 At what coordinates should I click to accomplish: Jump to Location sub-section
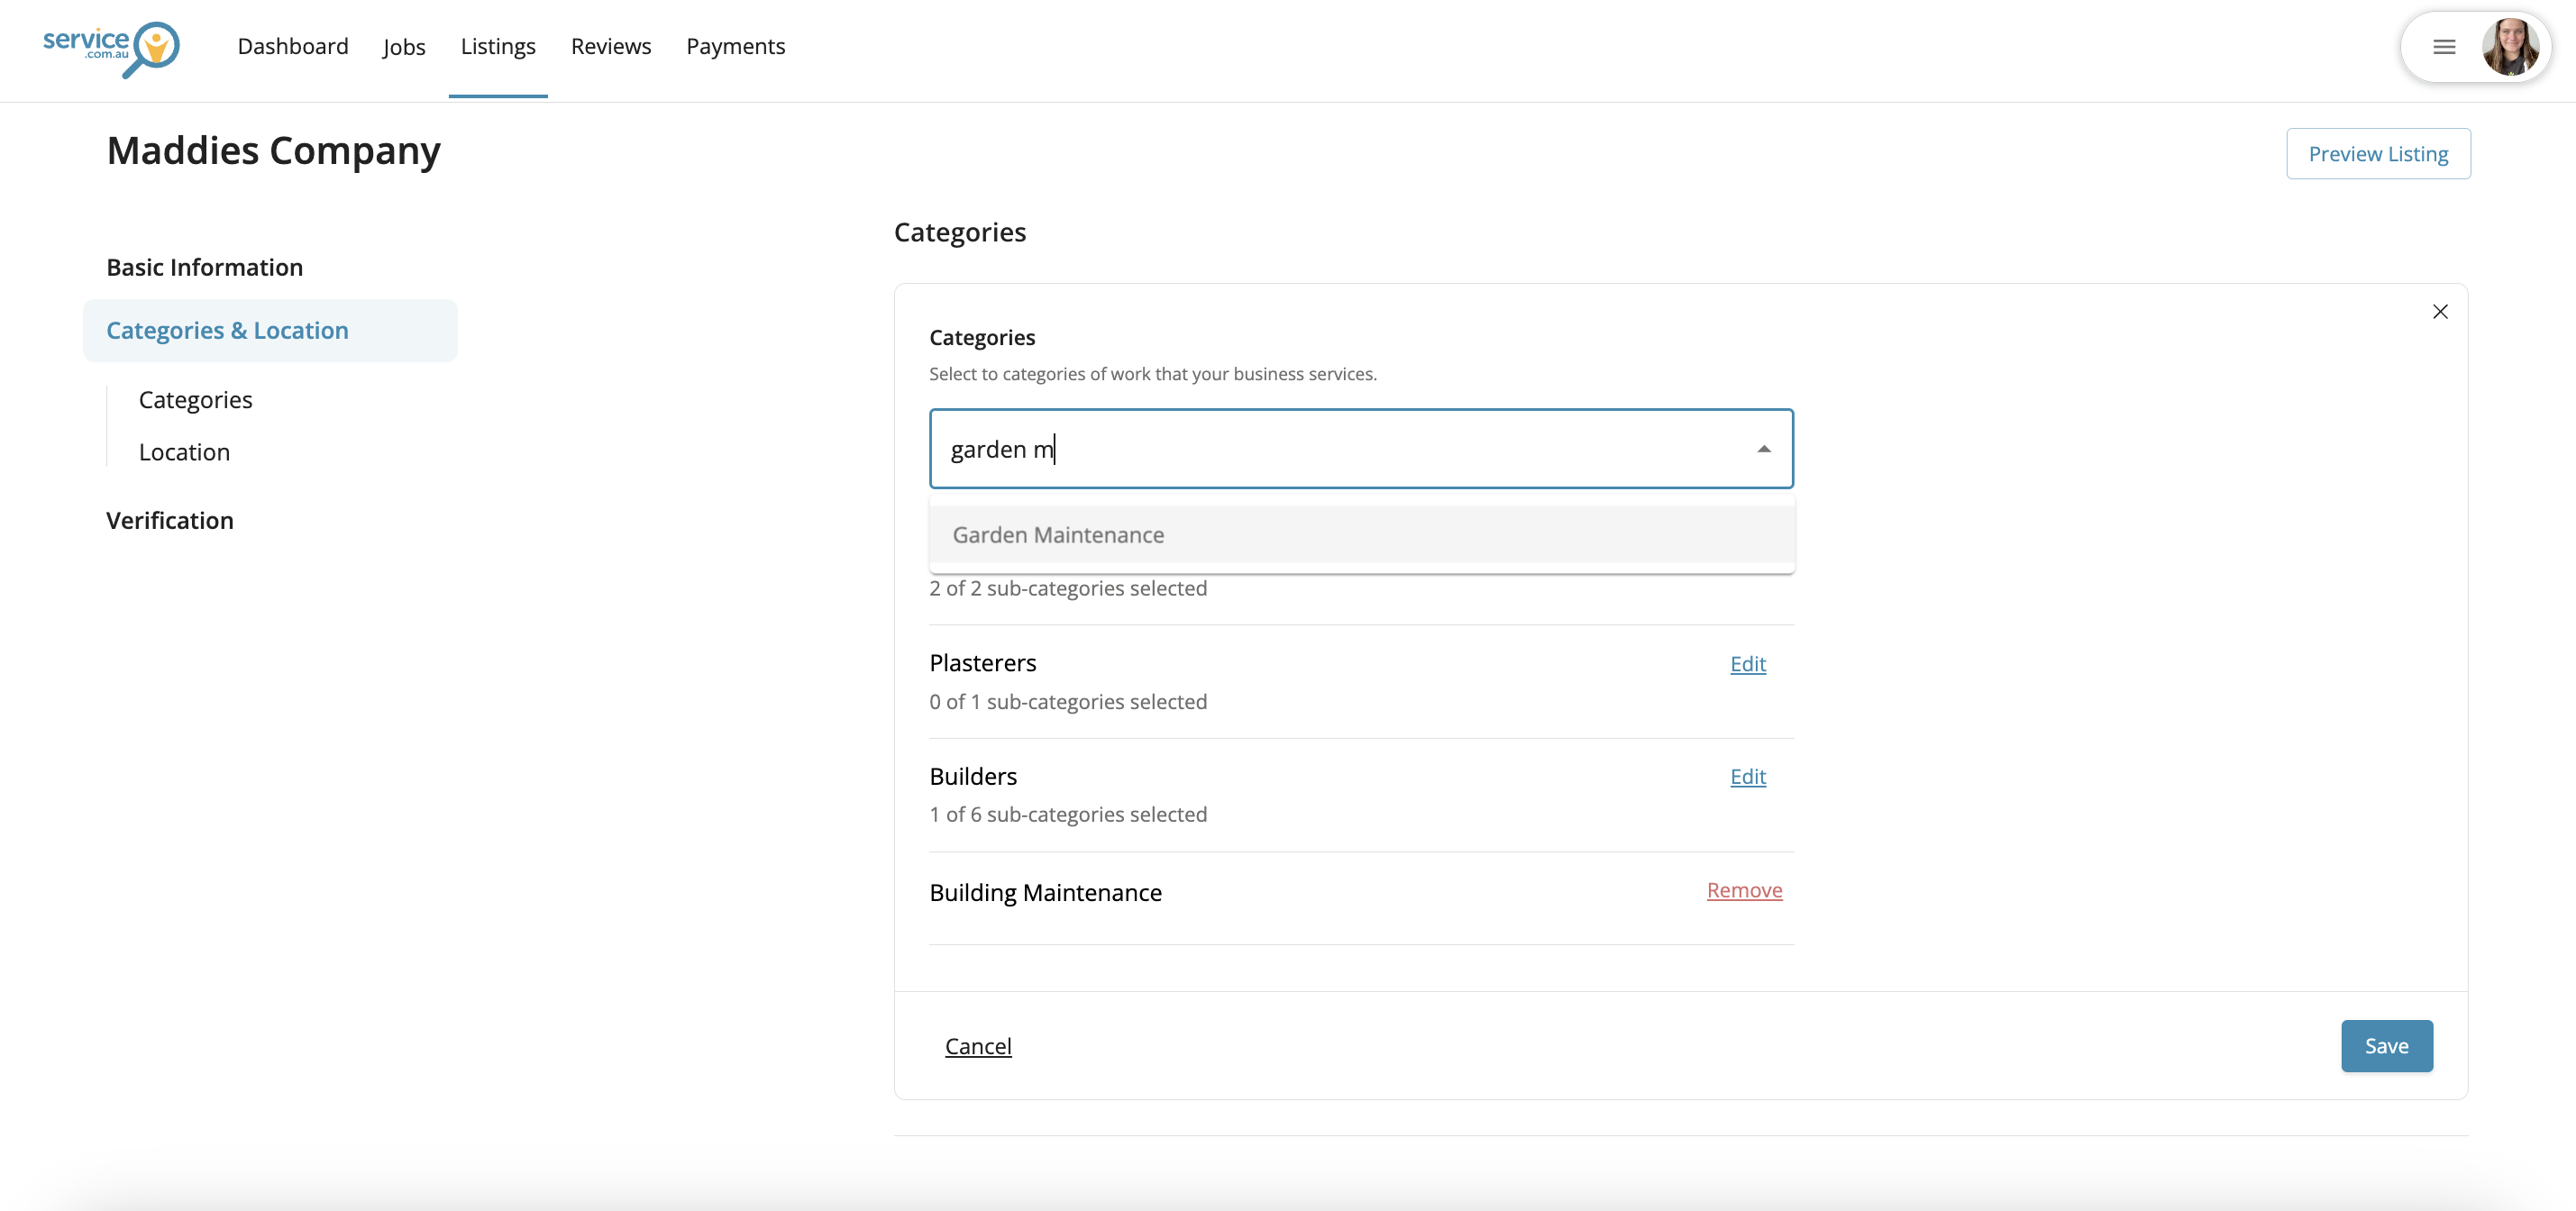coord(184,452)
